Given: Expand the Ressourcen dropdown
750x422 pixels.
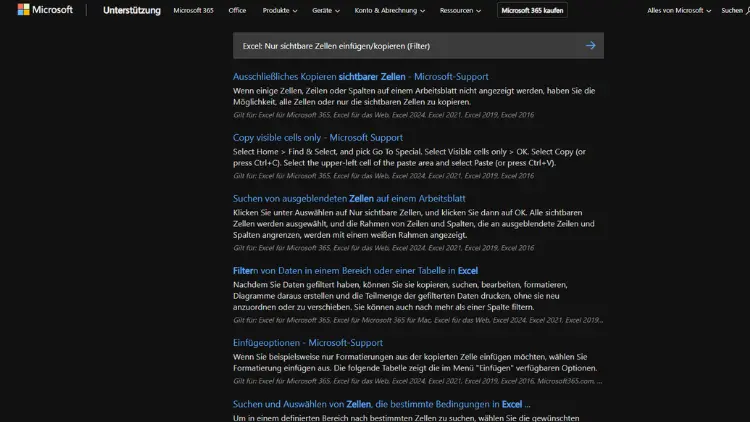Looking at the screenshot, I should 460,10.
